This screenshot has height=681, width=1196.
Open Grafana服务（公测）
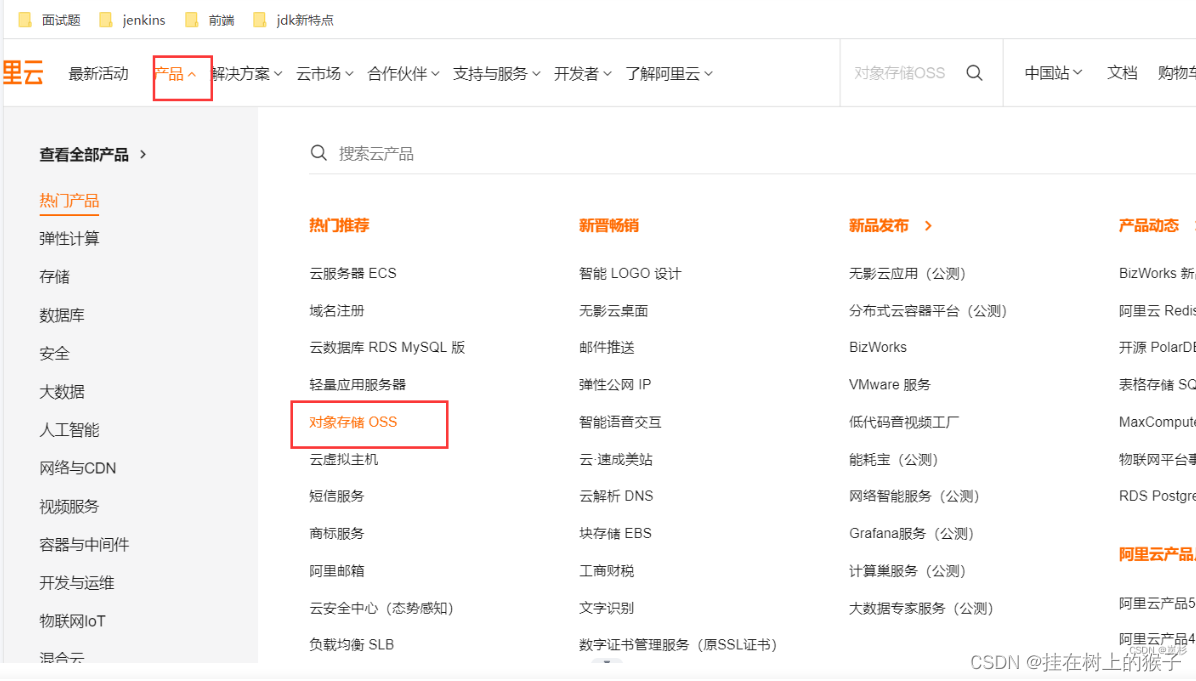[x=911, y=534]
